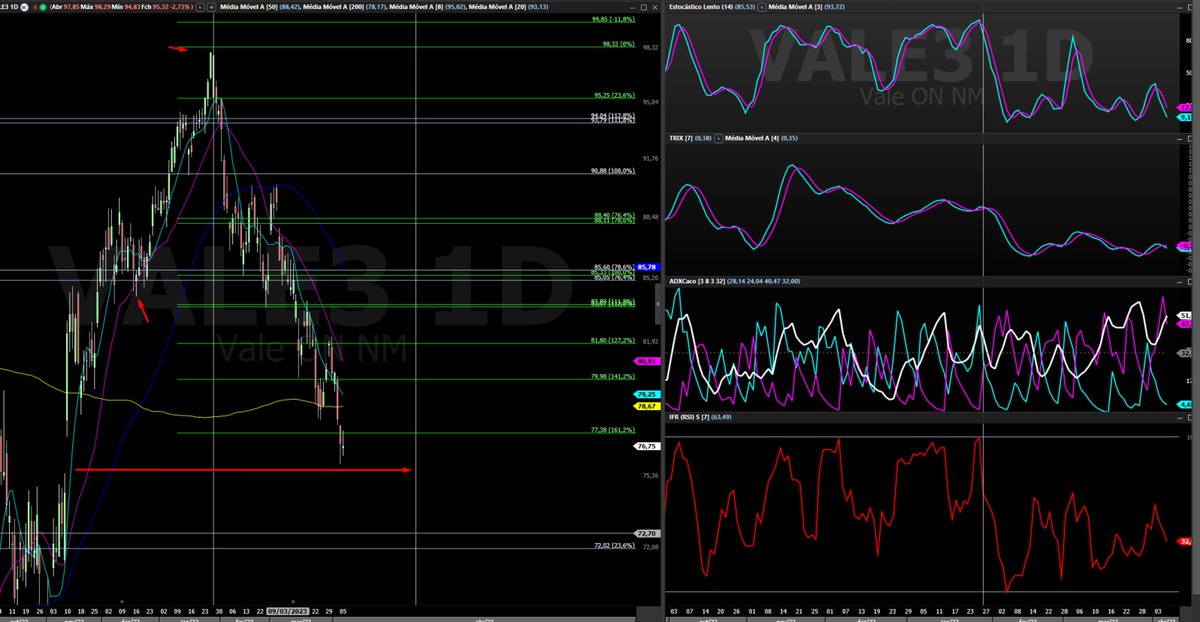The height and width of the screenshot is (622, 1200).
Task: Click the 'Média Móvel A [3]' label in Estocástico panel
Action: pos(796,6)
